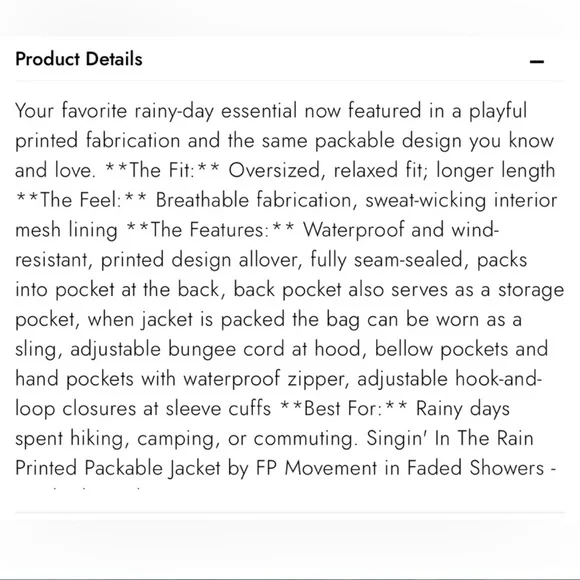Click "FP Movement" in the last line
580x580 pixels.
tap(316, 468)
